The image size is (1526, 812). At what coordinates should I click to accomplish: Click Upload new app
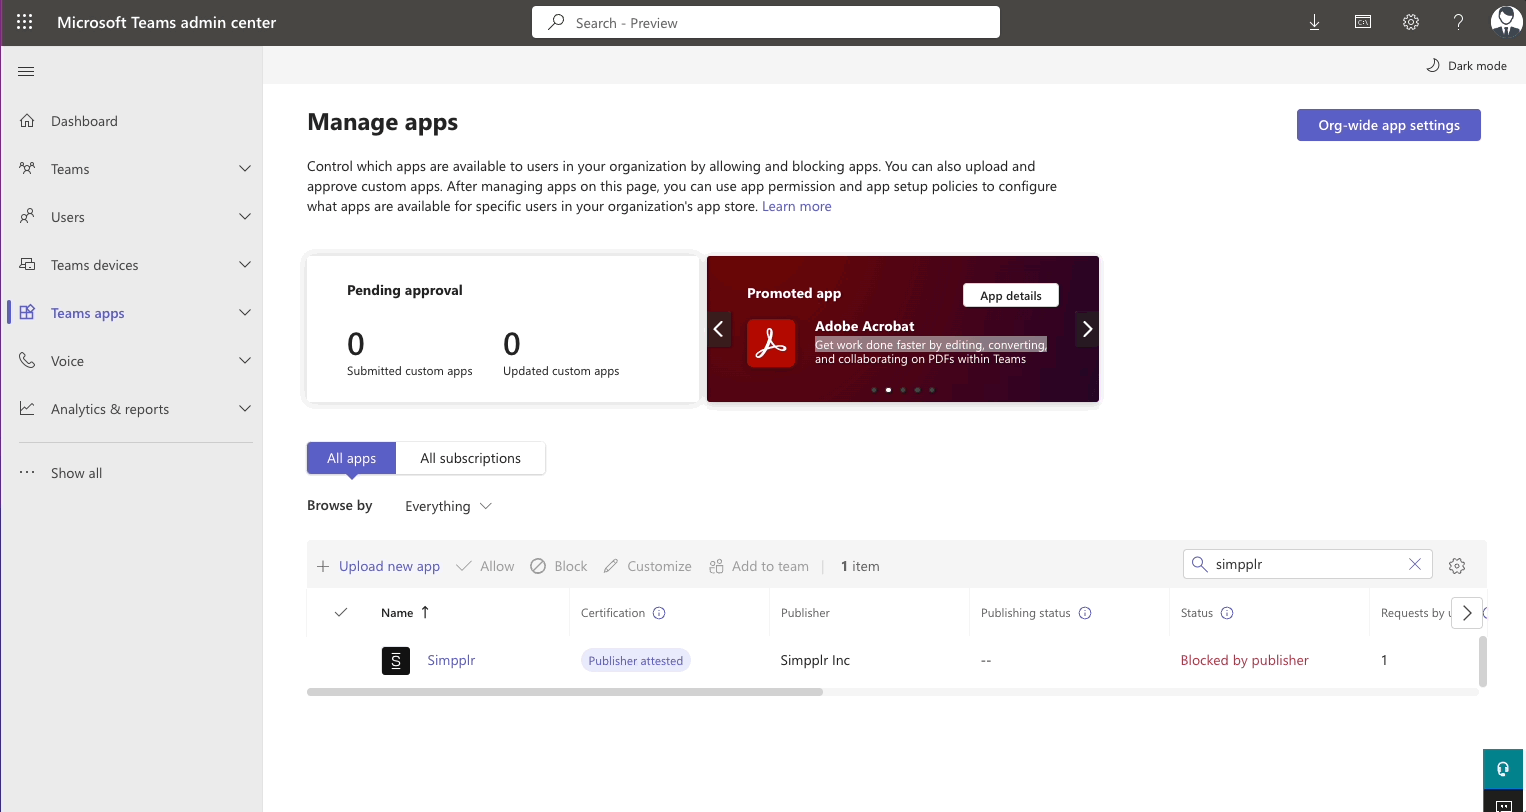[378, 566]
